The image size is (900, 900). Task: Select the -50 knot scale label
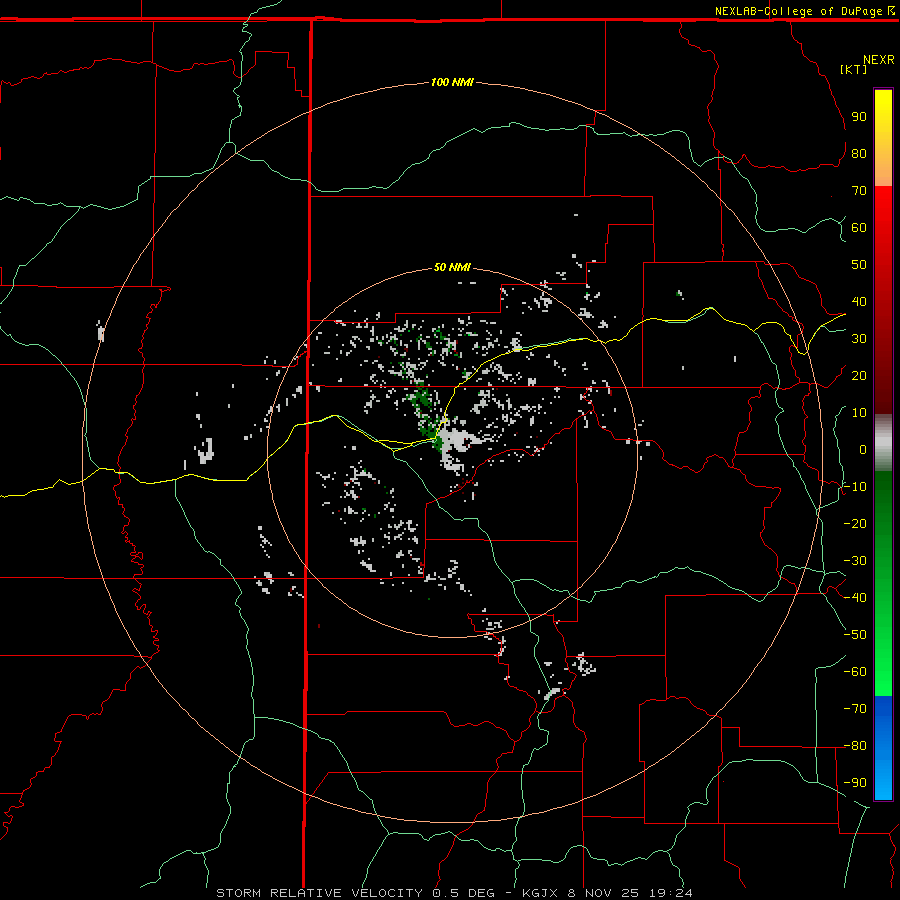tap(855, 635)
